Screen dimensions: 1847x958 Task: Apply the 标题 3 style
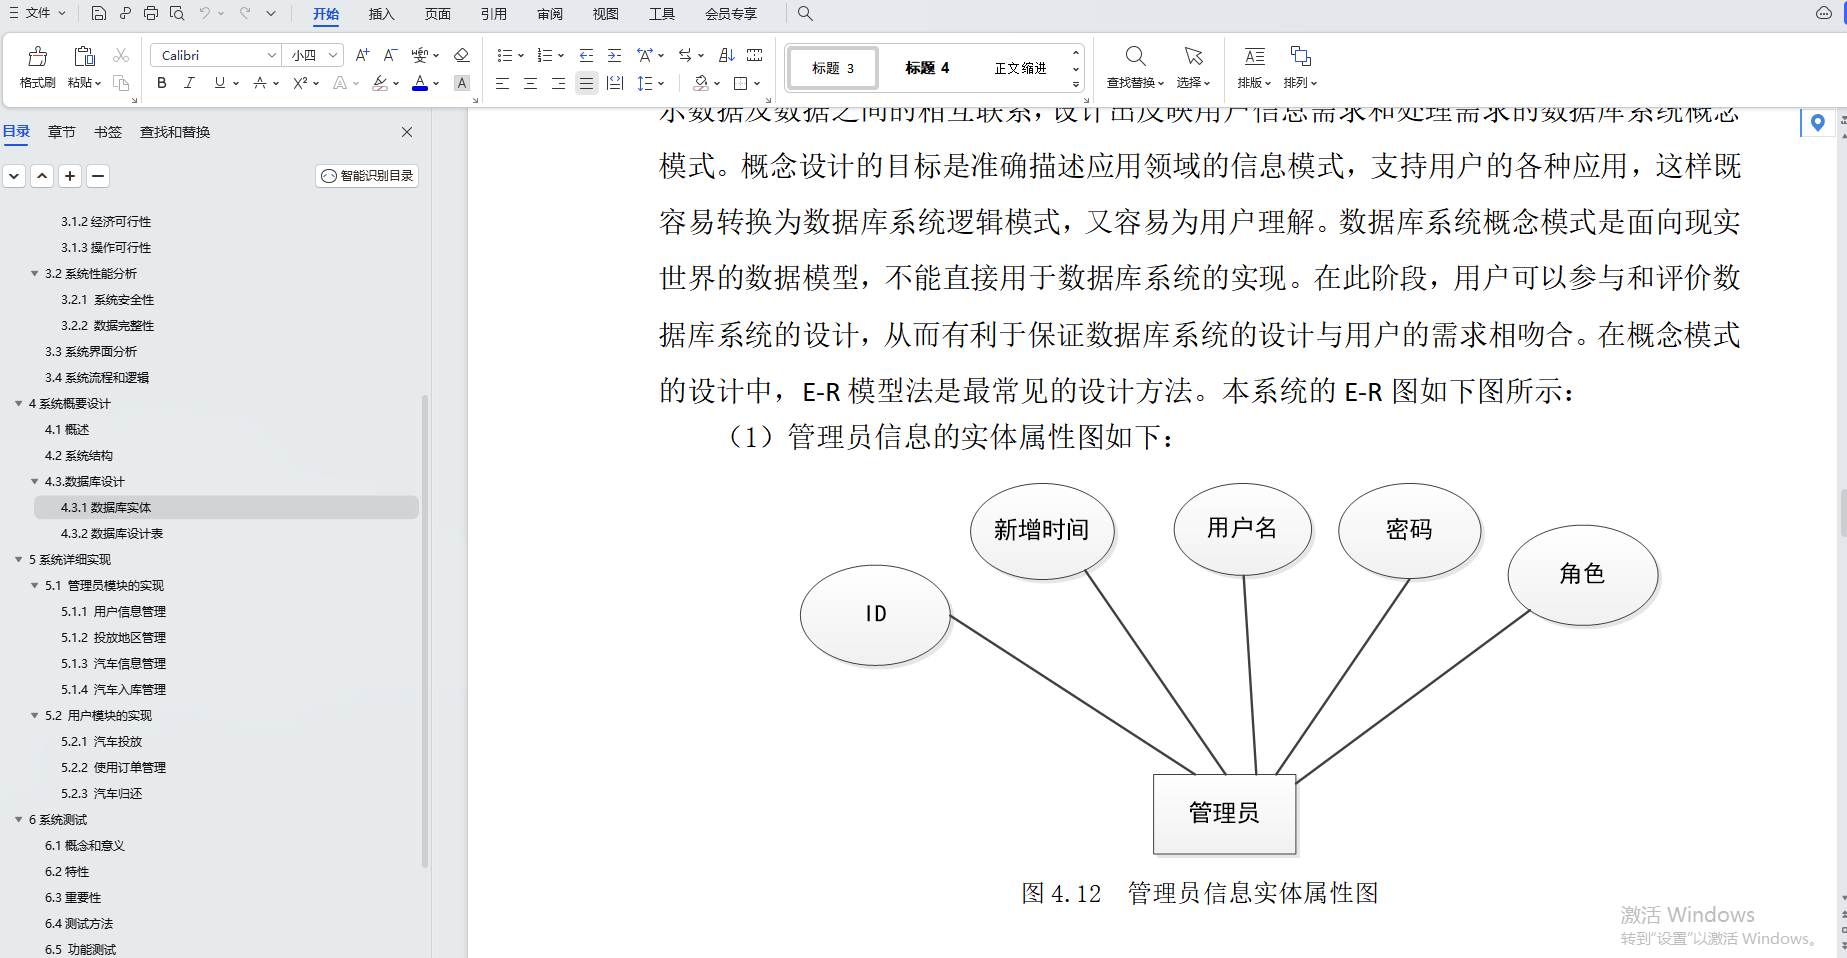833,68
